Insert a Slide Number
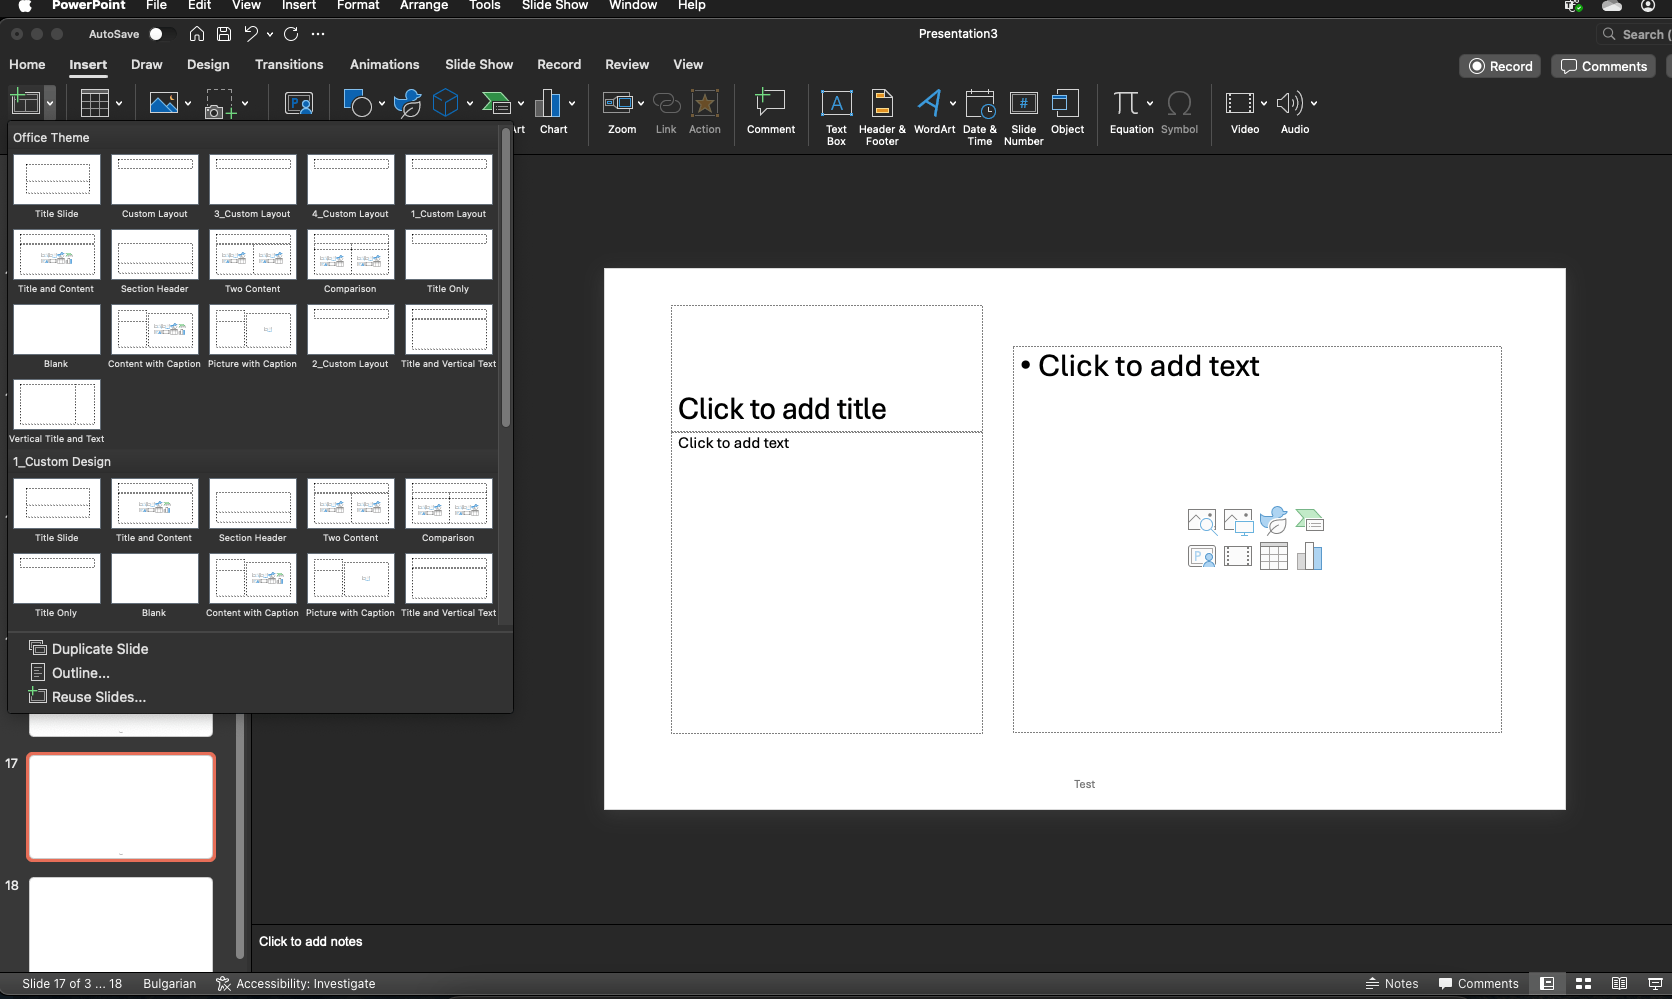The width and height of the screenshot is (1672, 999). click(x=1023, y=115)
